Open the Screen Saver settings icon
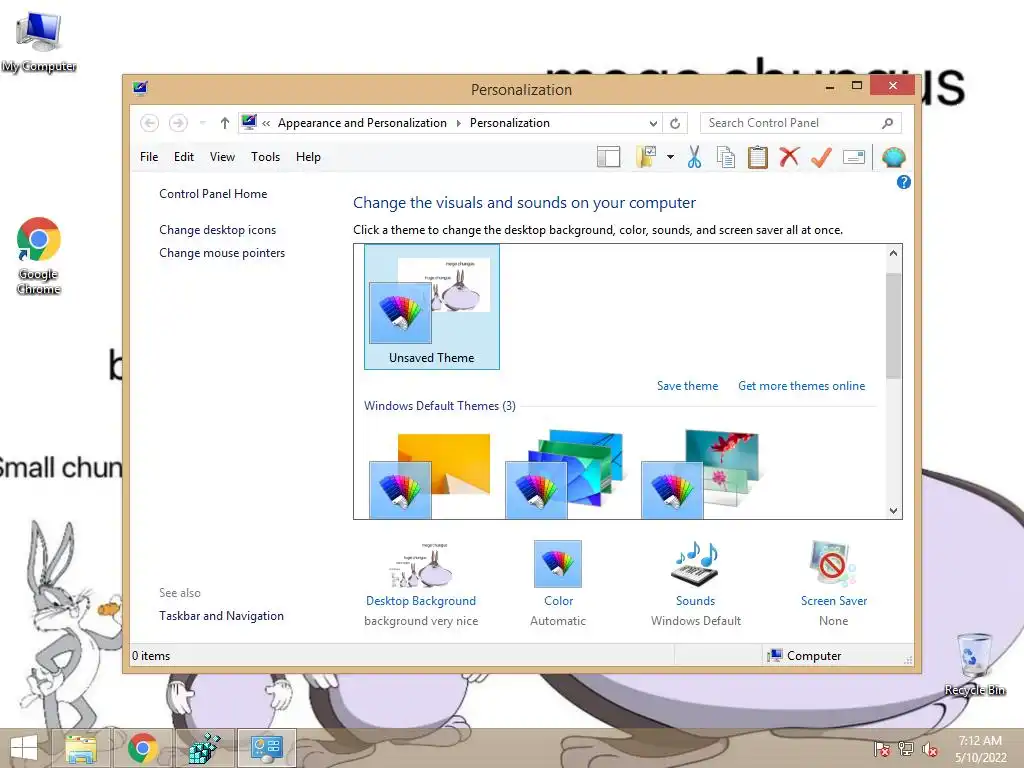The height and width of the screenshot is (768, 1024). 833,564
